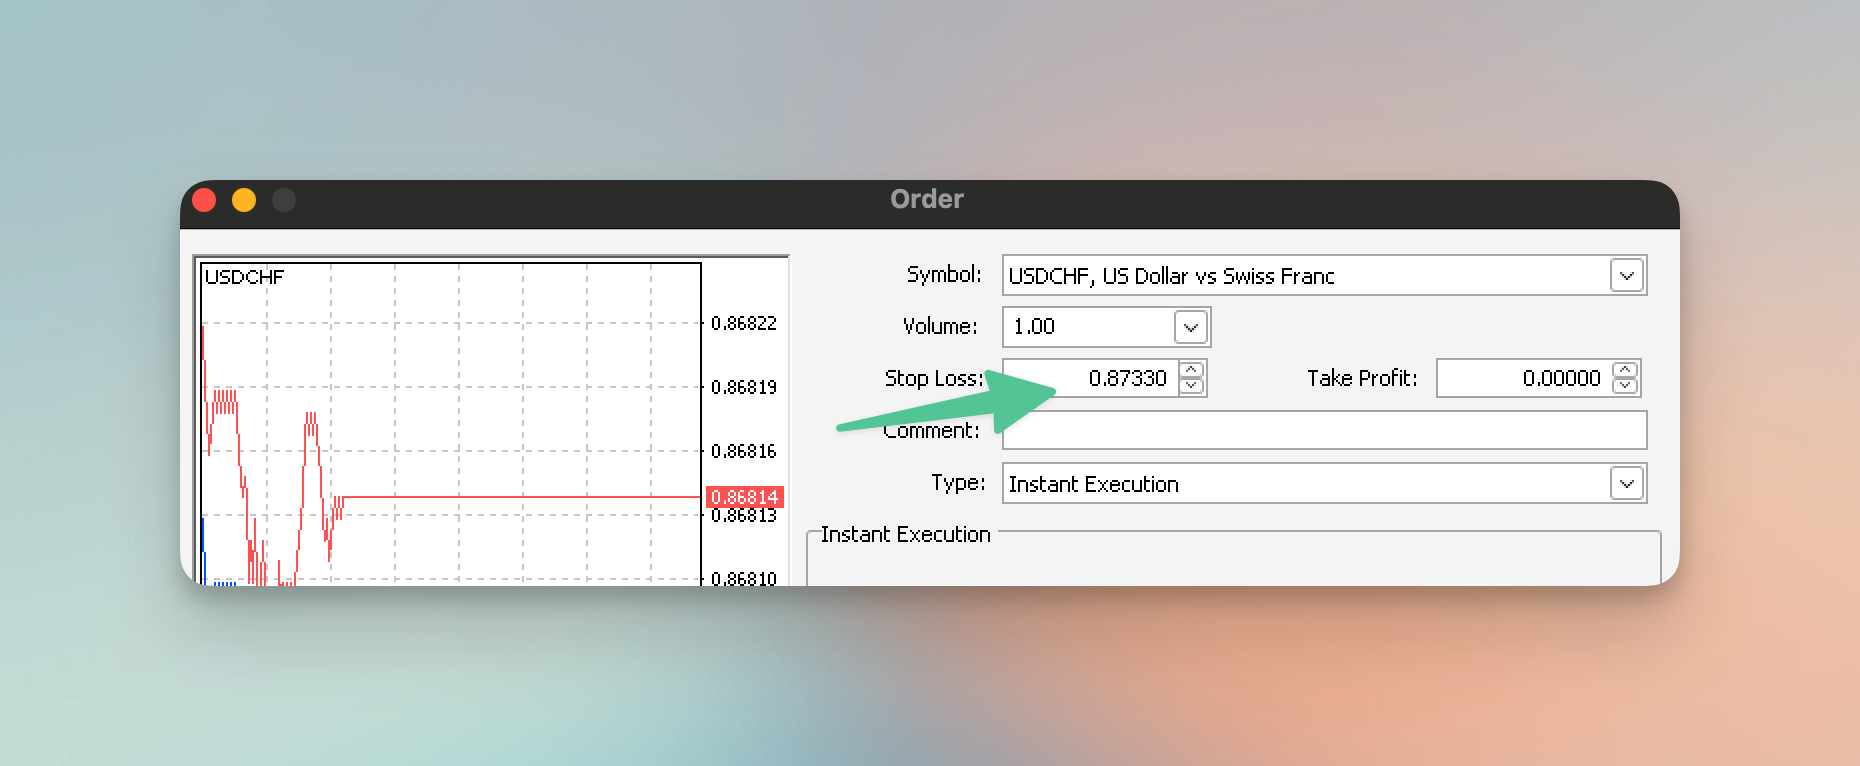
Task: Open the Symbol dropdown arrow
Action: [1627, 275]
